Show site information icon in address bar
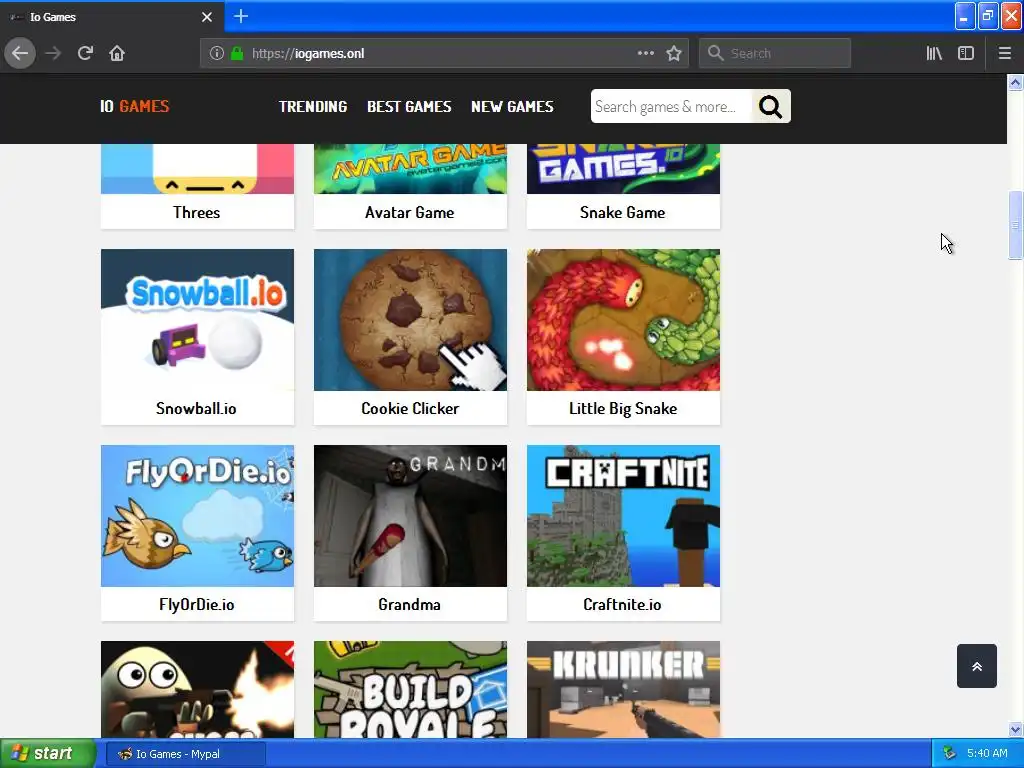The height and width of the screenshot is (768, 1024). [217, 54]
